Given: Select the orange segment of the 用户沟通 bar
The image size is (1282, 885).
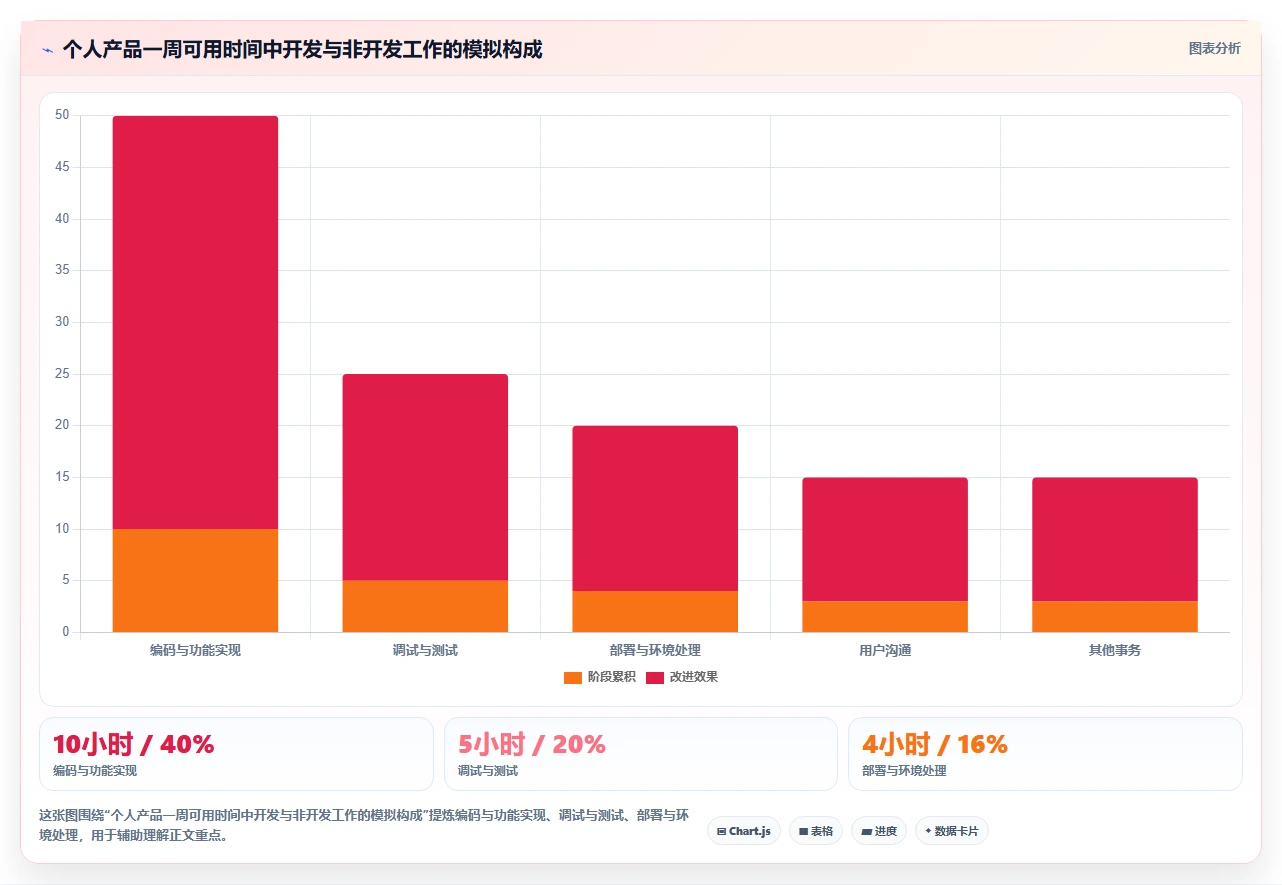Looking at the screenshot, I should [885, 616].
